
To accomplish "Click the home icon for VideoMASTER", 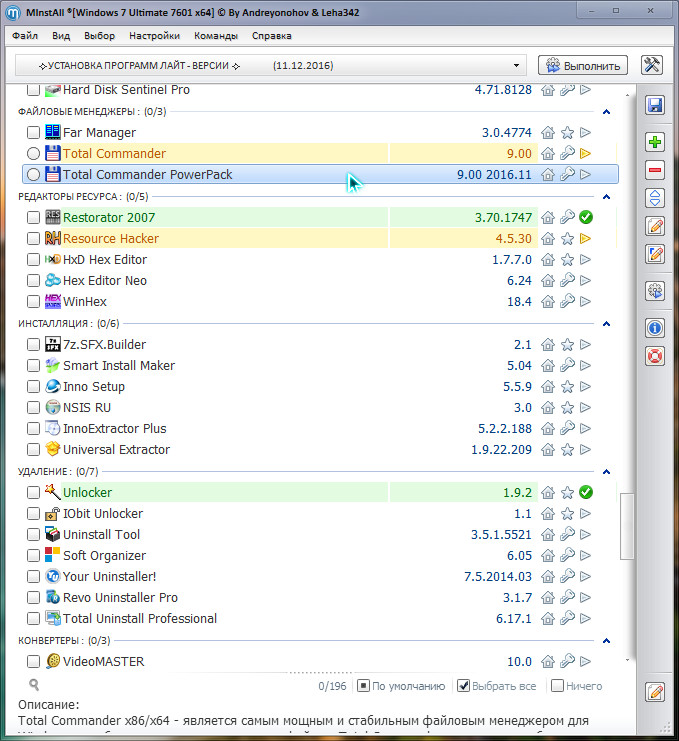I will click(x=548, y=662).
